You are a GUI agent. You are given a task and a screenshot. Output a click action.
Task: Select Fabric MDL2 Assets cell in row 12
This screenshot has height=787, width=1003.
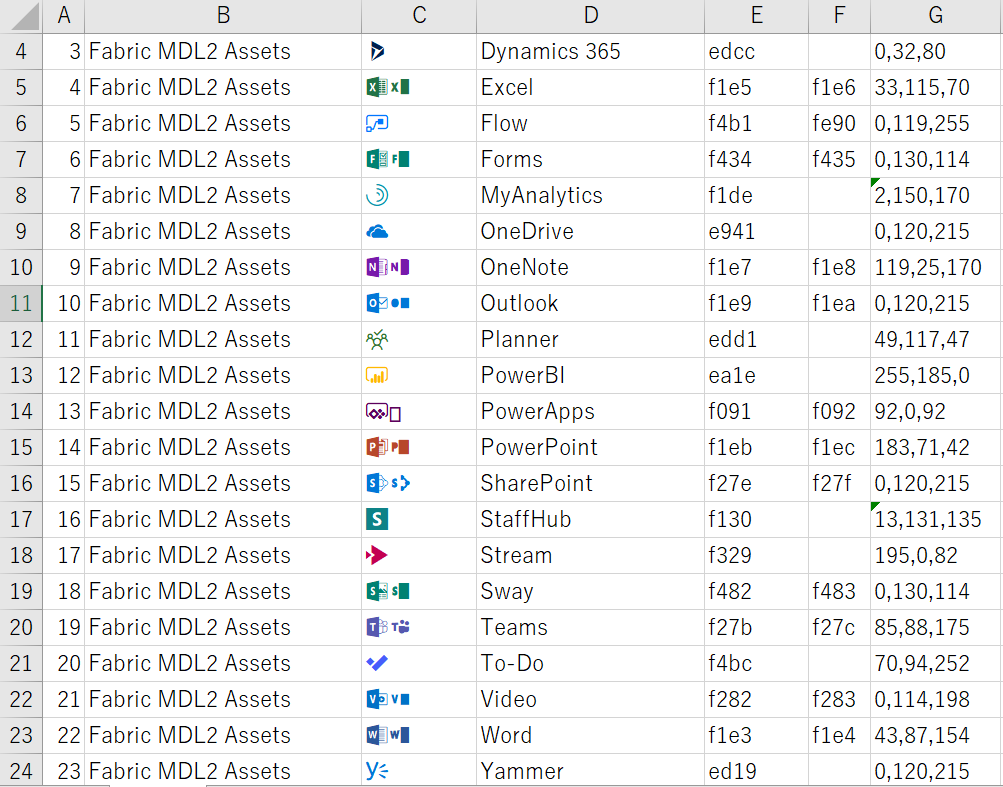[x=223, y=339]
